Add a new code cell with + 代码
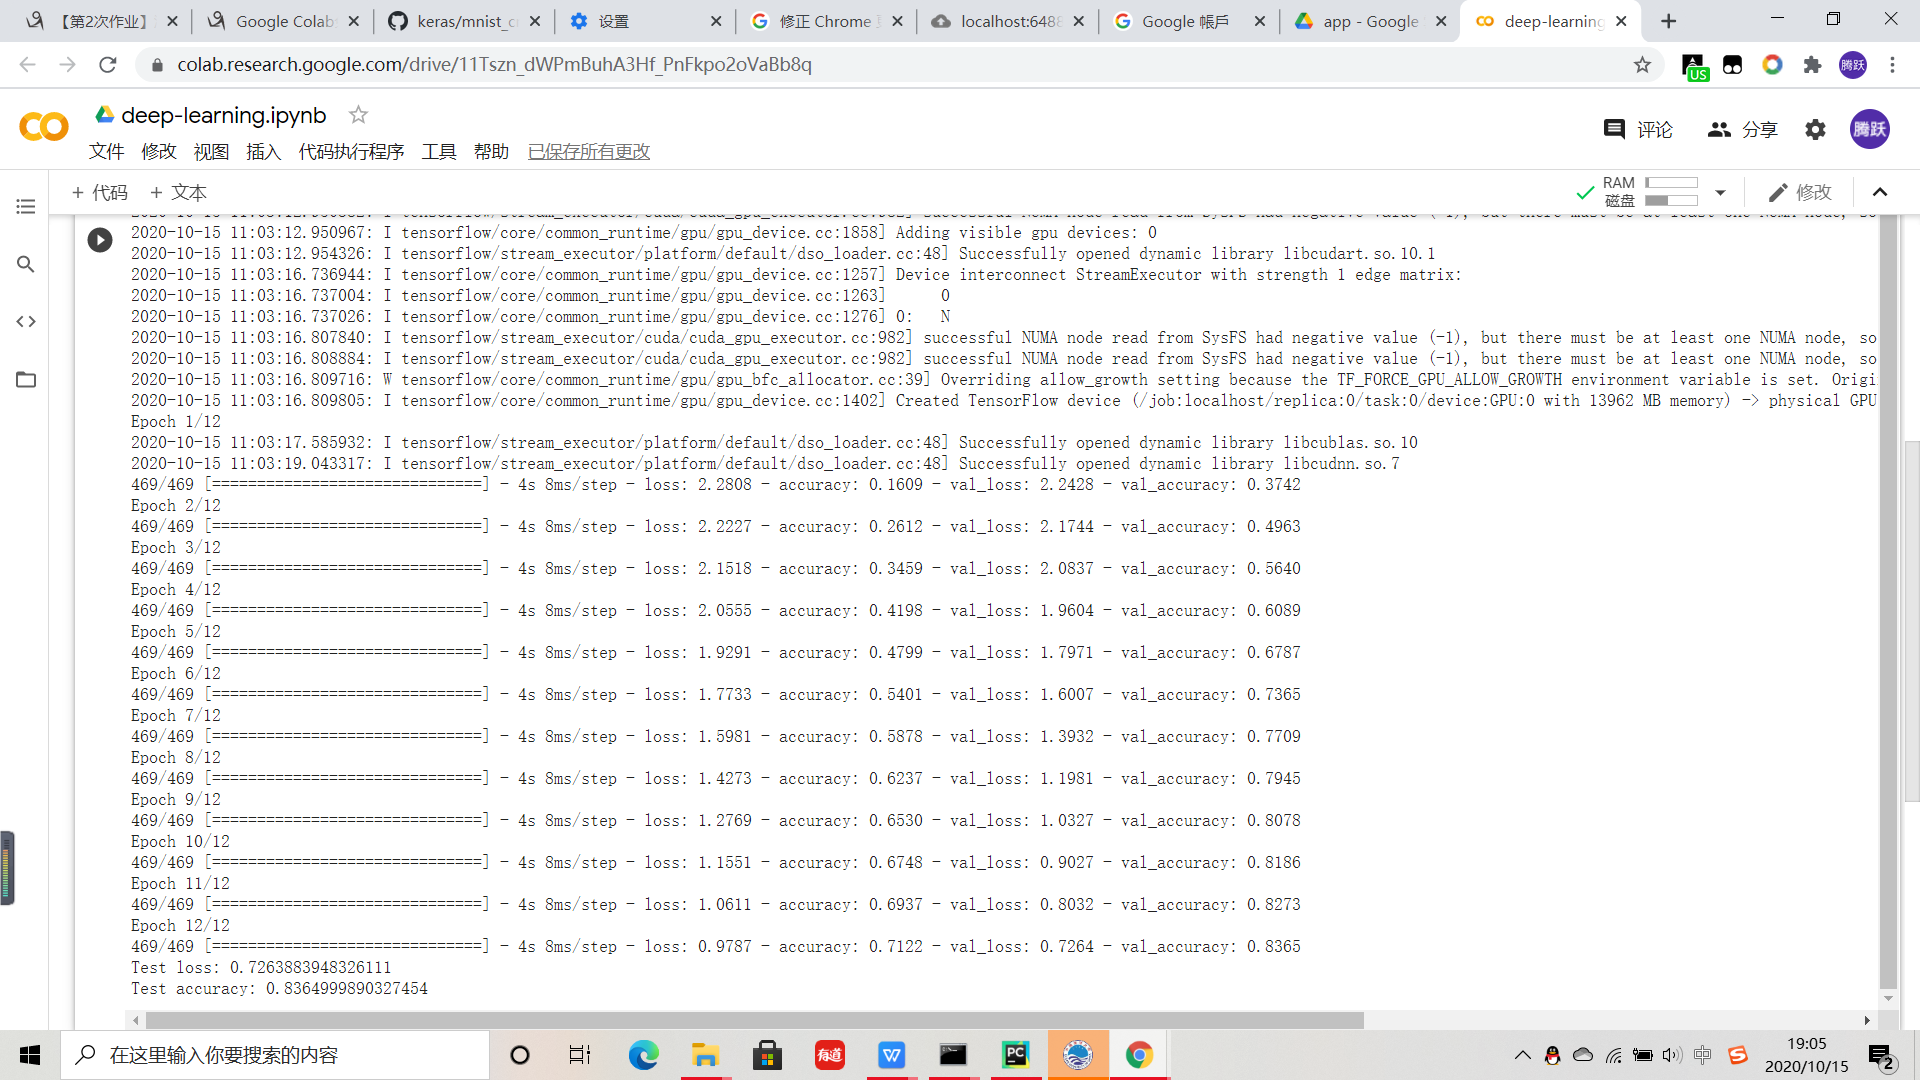 [100, 192]
